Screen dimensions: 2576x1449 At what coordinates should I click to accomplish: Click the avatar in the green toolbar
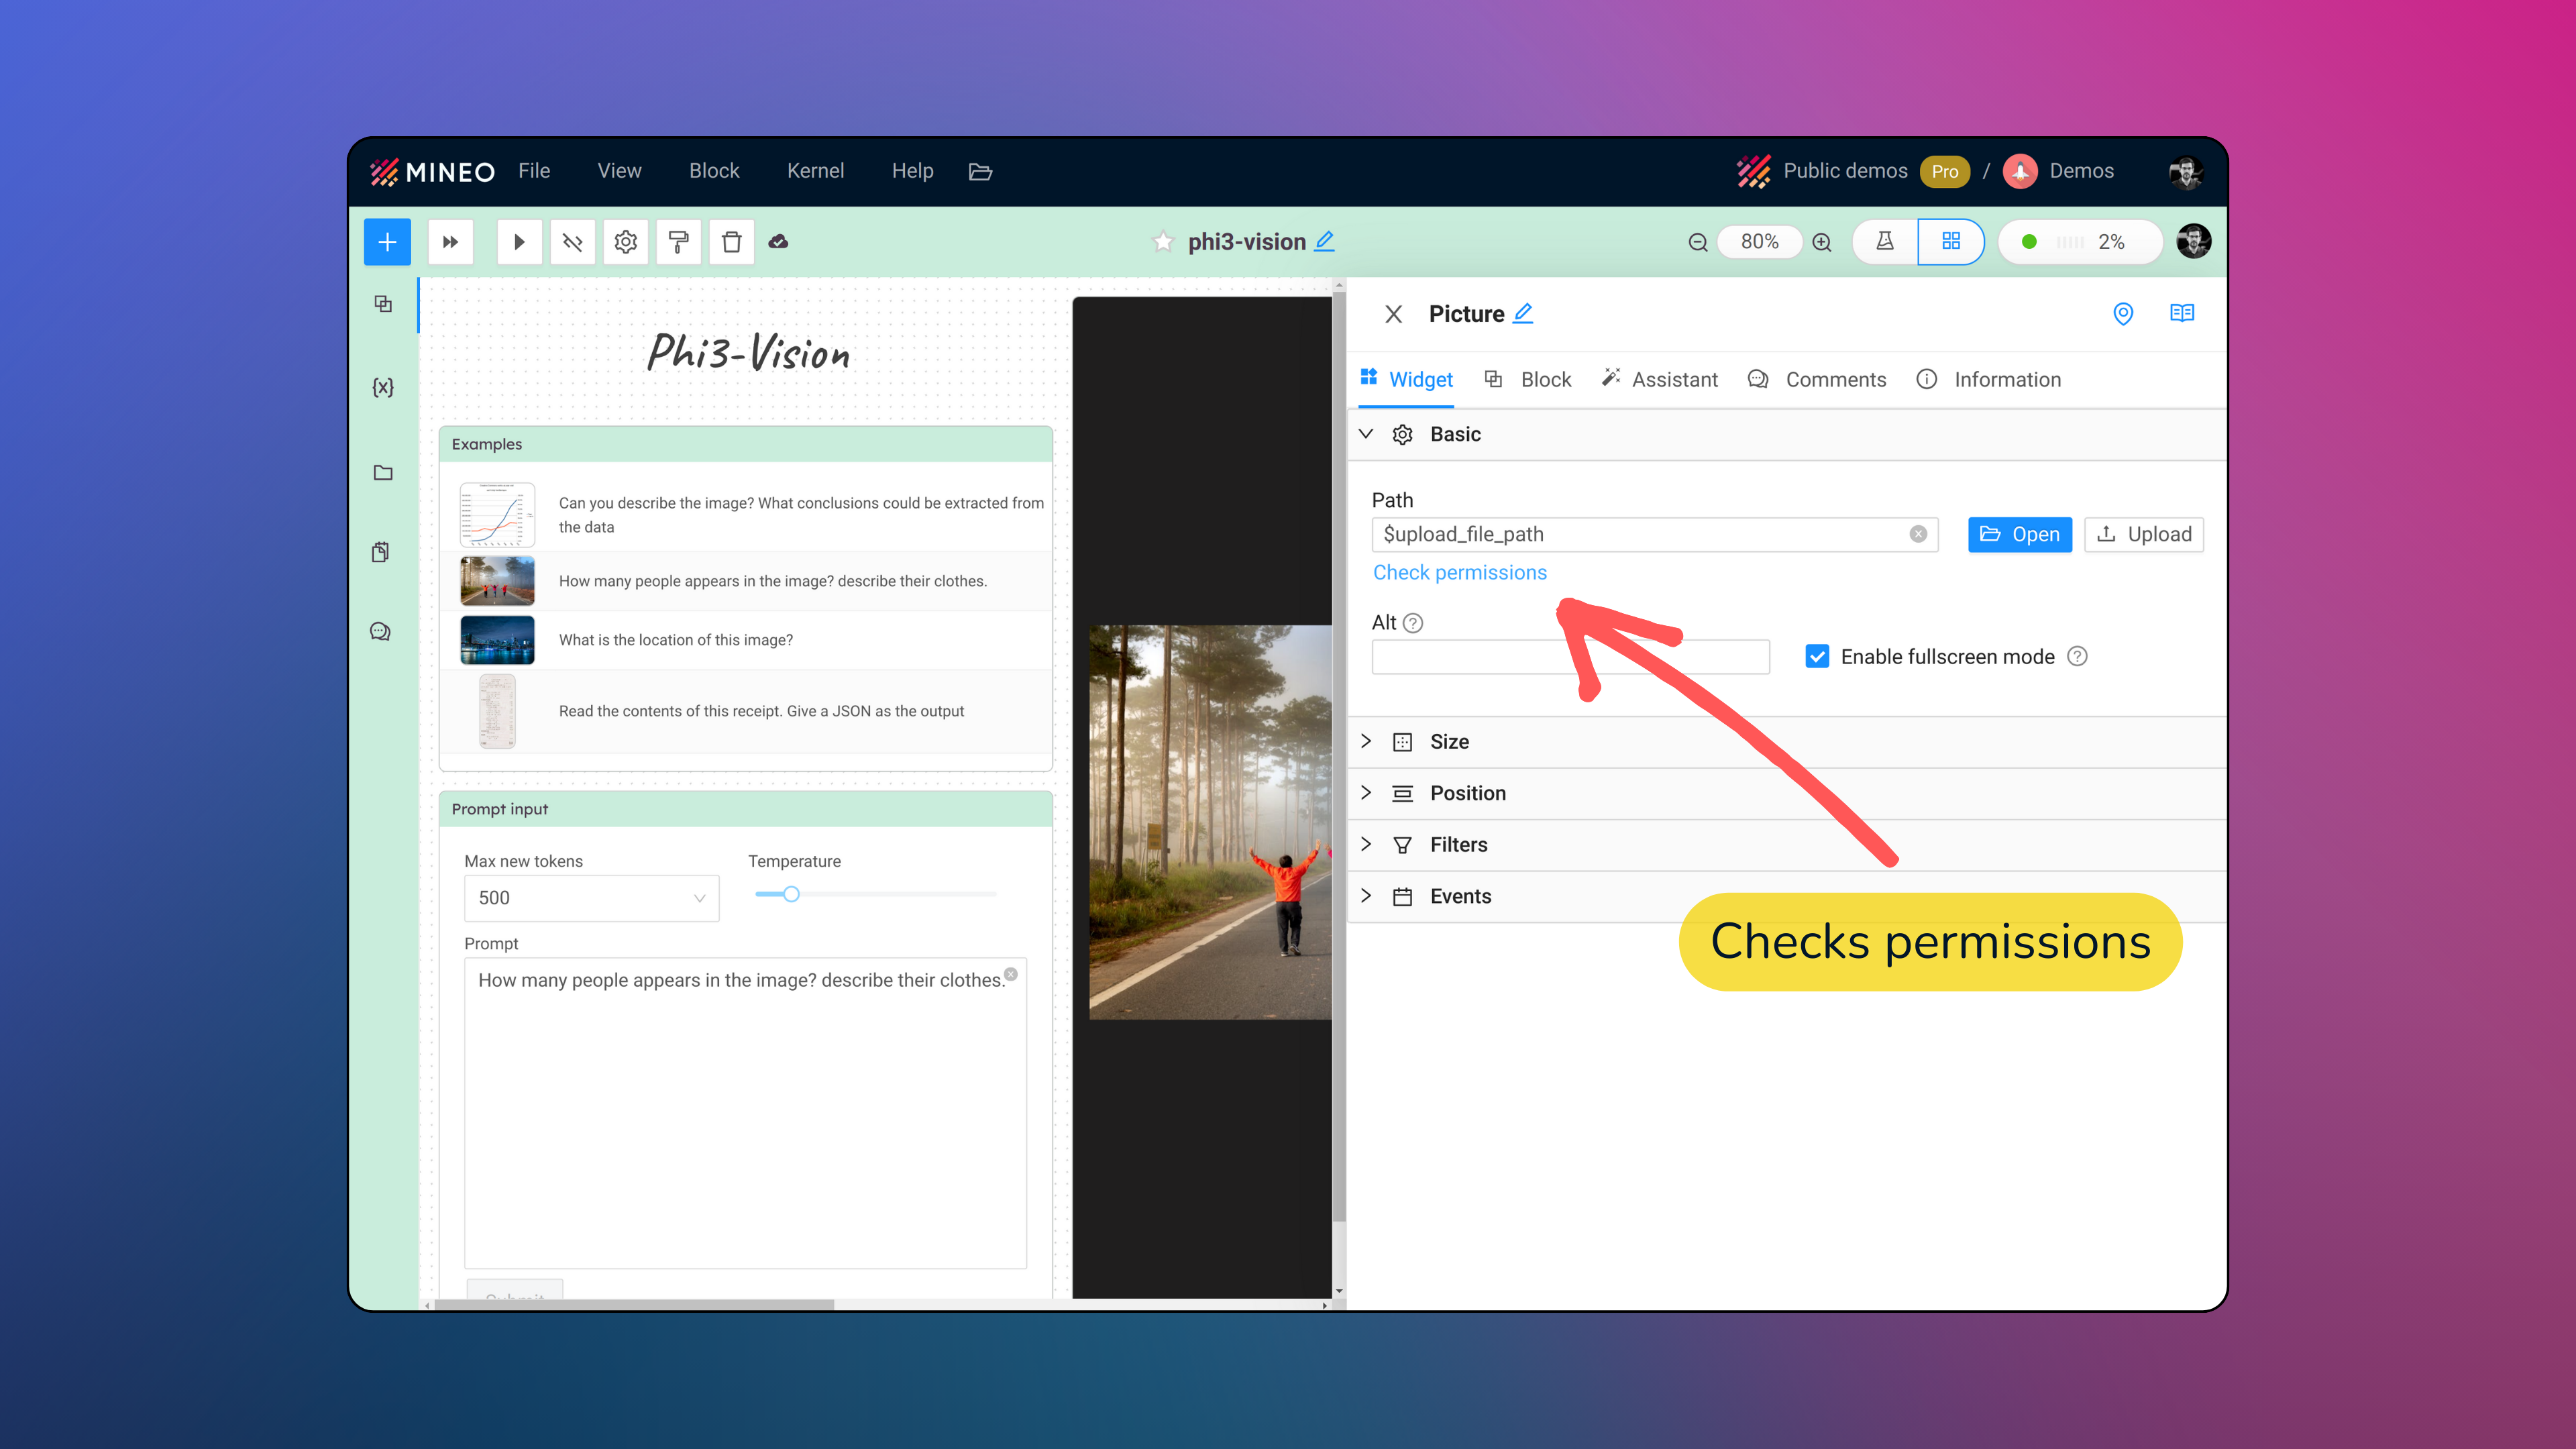(x=2194, y=241)
